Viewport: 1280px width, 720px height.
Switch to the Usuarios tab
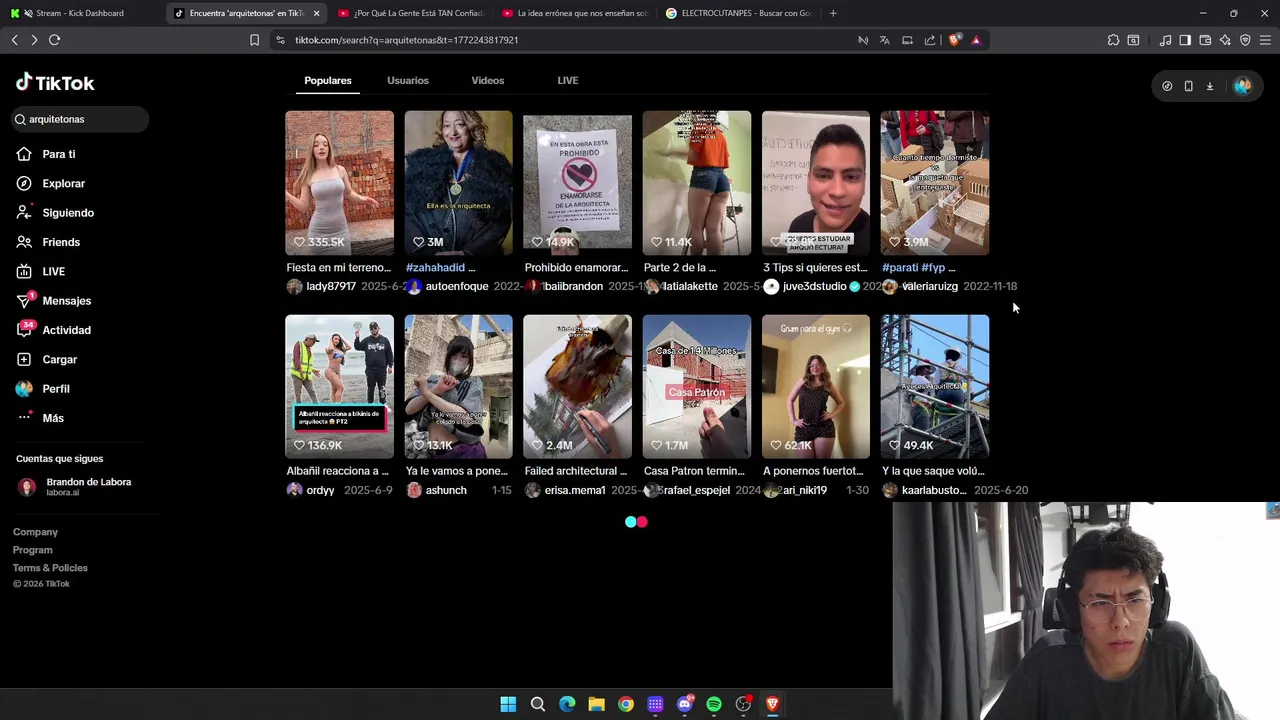408,80
